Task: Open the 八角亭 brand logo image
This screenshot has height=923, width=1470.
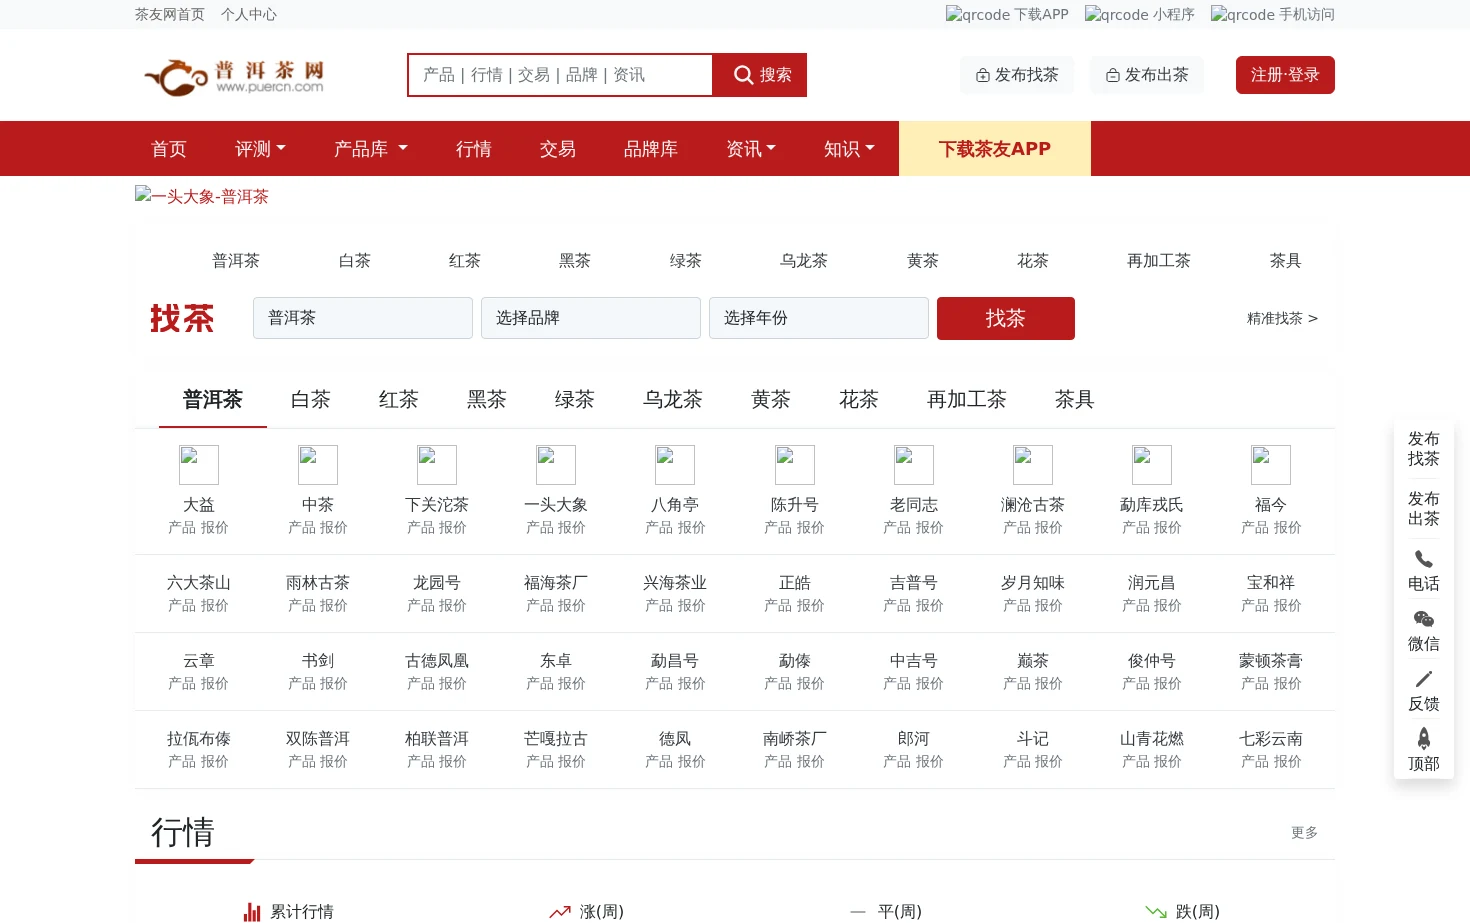Action: point(675,465)
